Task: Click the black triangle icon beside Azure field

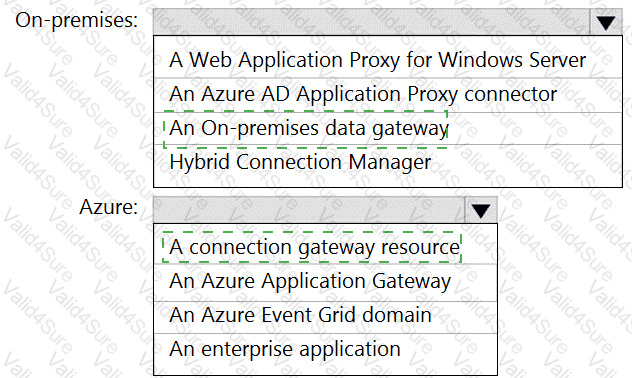Action: point(480,211)
